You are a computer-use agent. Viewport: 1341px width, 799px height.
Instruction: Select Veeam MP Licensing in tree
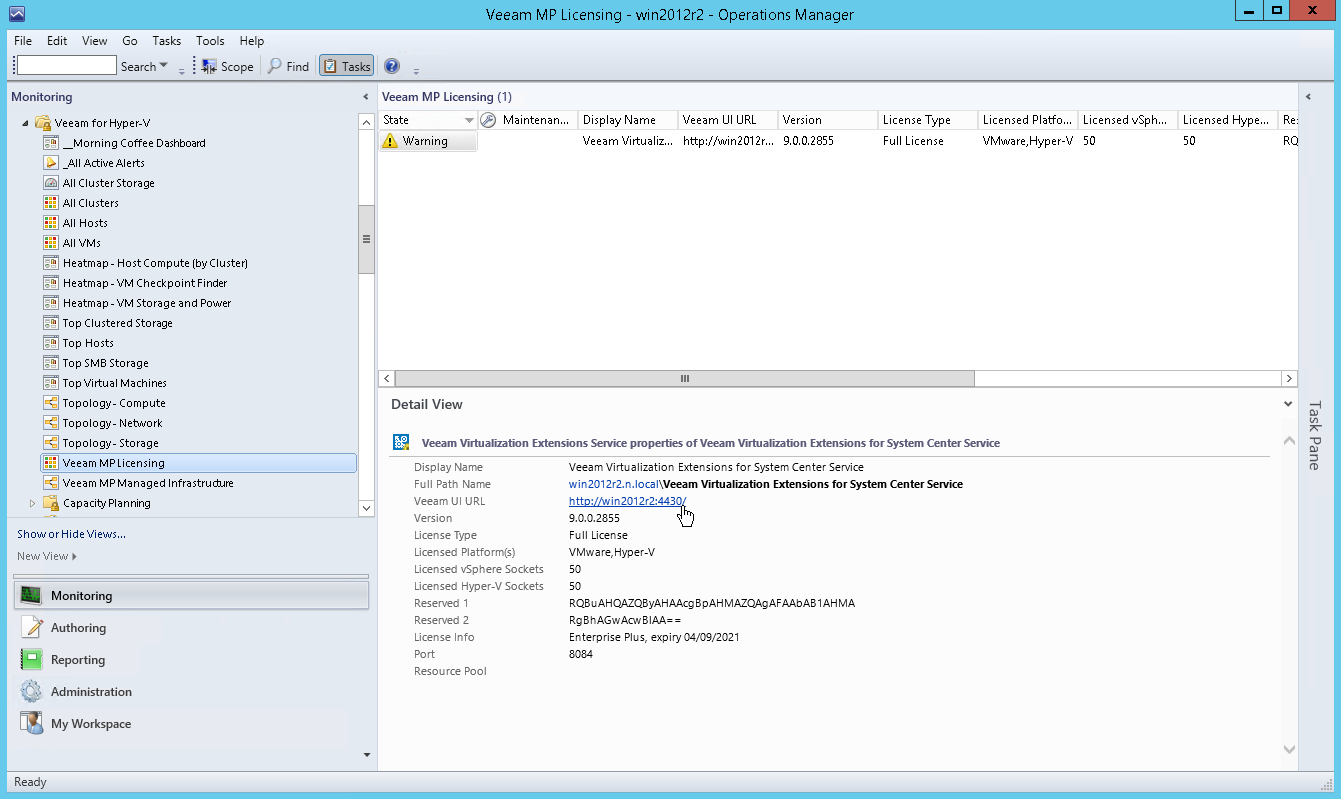tap(198, 463)
